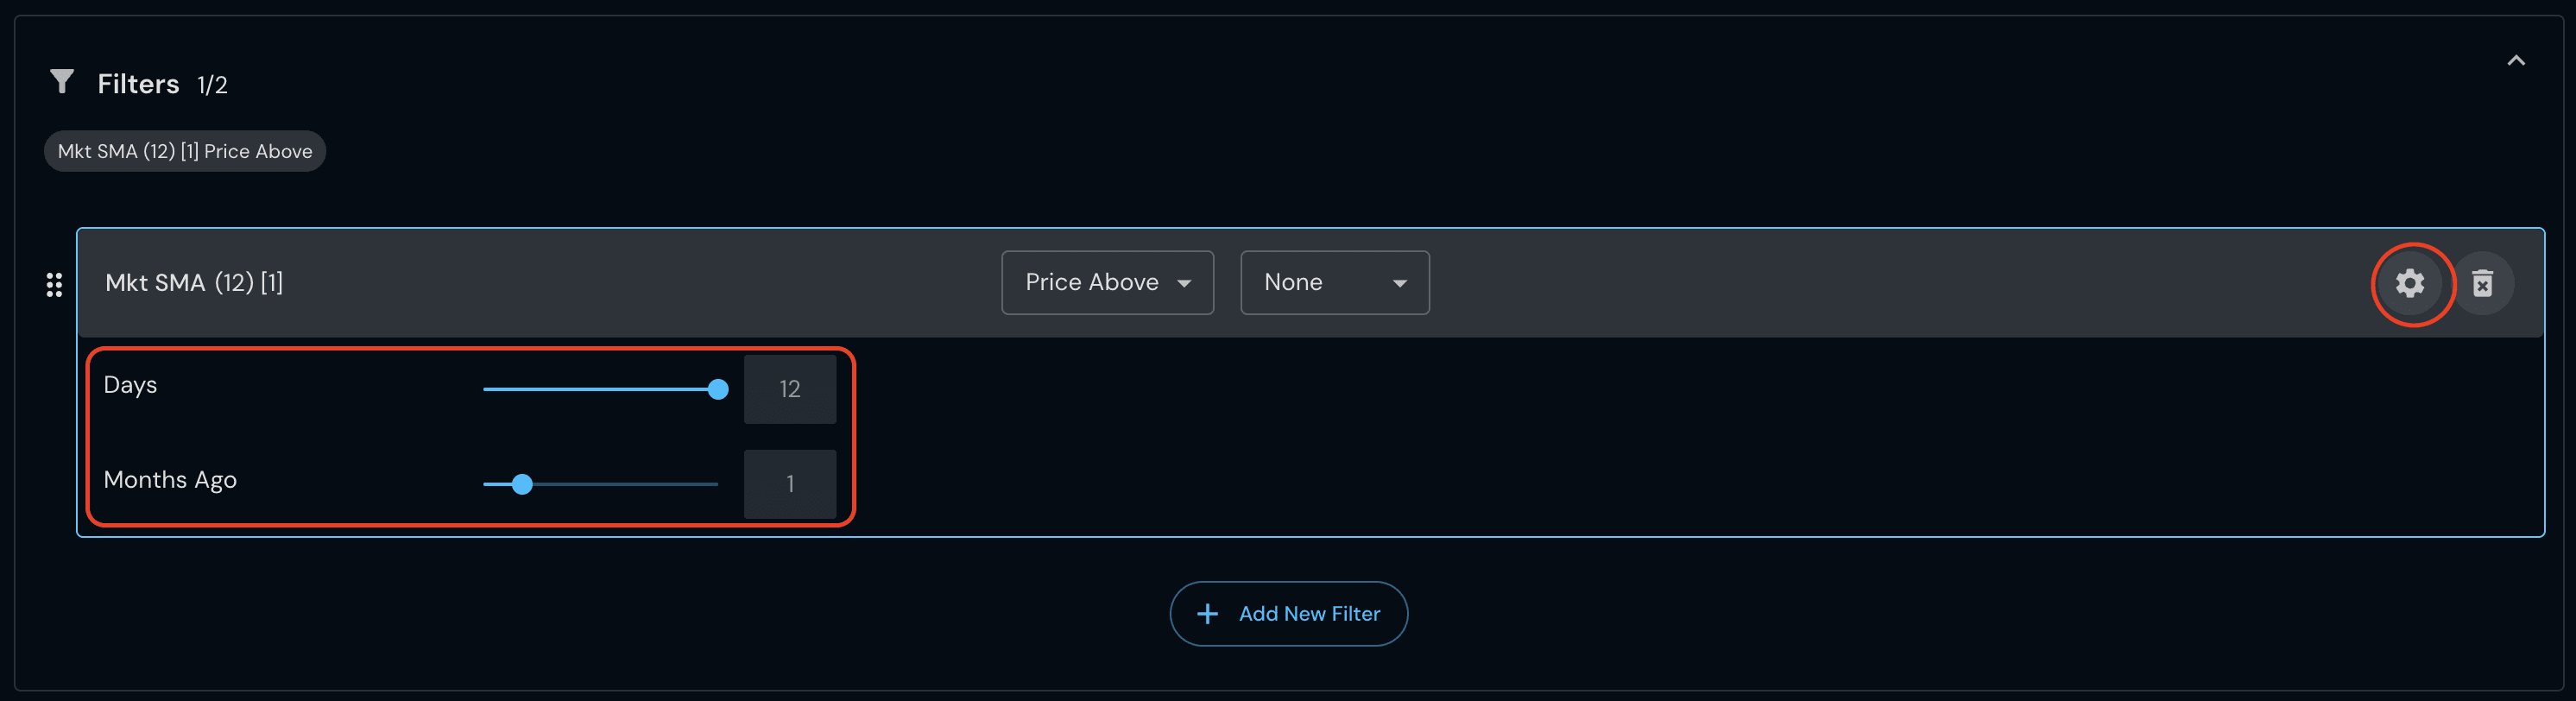Screen dimensions: 2576x701
Task: Click the Months Ago slider handle
Action: pos(522,484)
